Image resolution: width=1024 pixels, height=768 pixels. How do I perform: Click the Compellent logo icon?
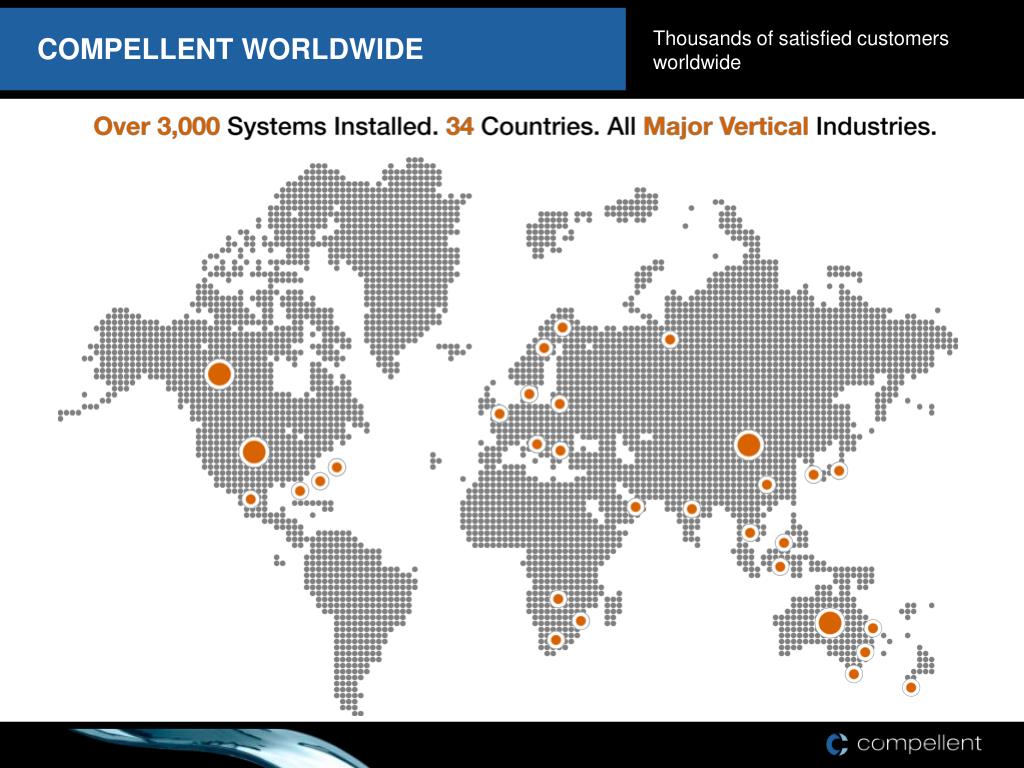(x=837, y=744)
